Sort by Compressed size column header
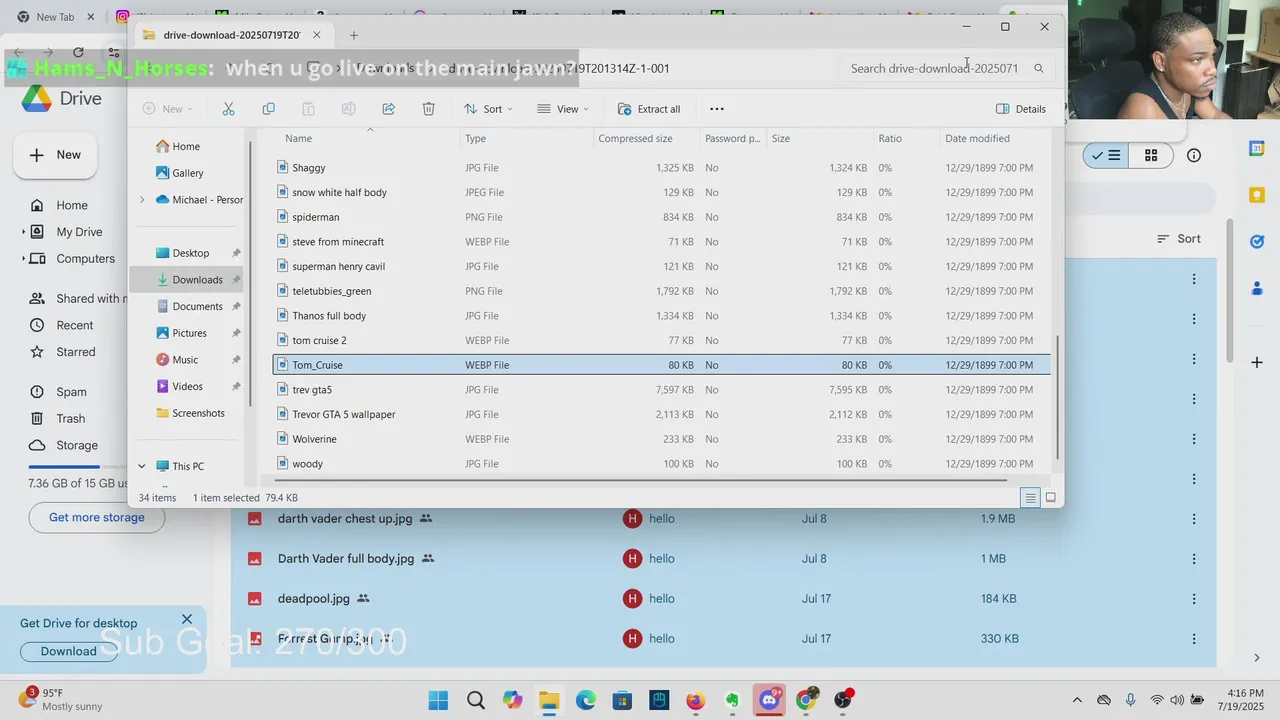This screenshot has height=720, width=1280. point(635,139)
